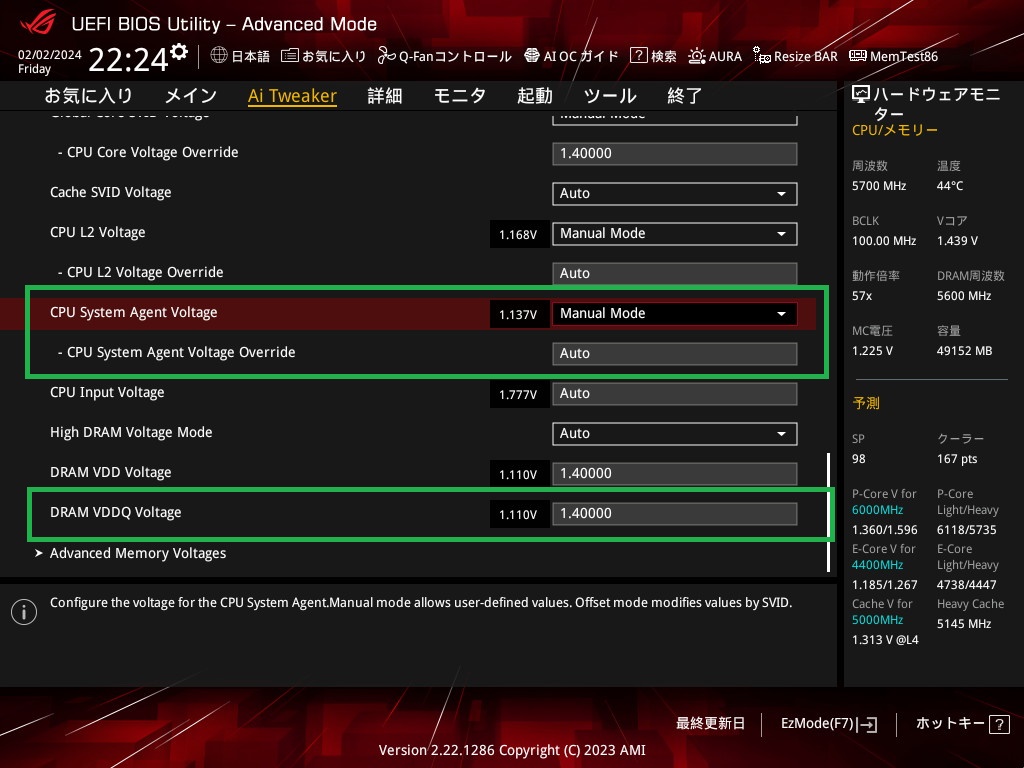Click the globe language icon

219,56
